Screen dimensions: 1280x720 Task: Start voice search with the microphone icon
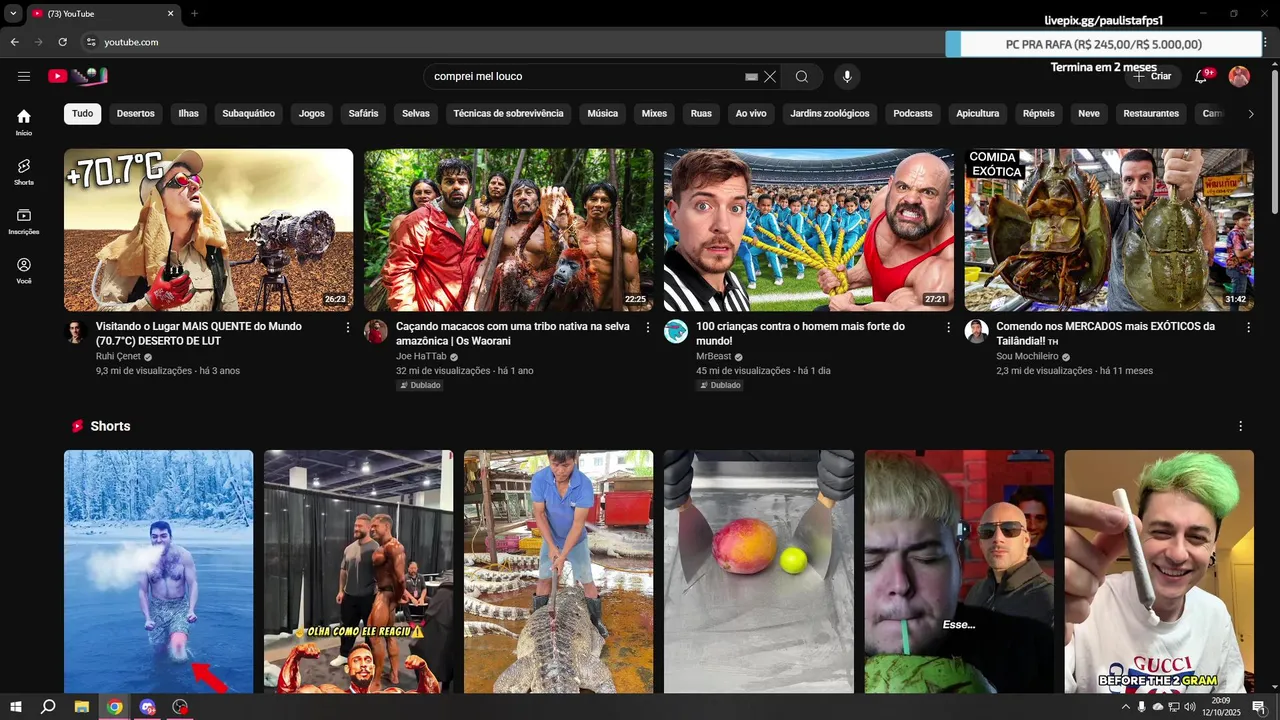click(x=847, y=76)
